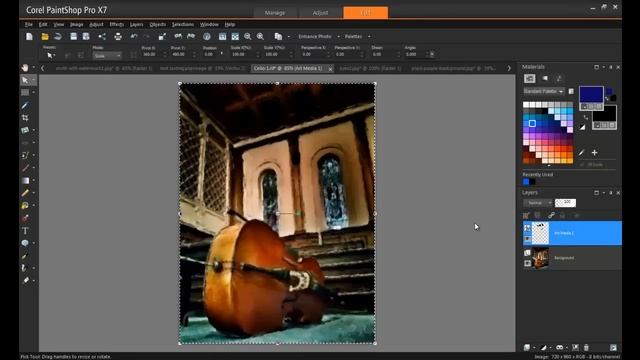Viewport: 640px width, 360px height.
Task: Open the Selections menu
Action: pos(182,24)
